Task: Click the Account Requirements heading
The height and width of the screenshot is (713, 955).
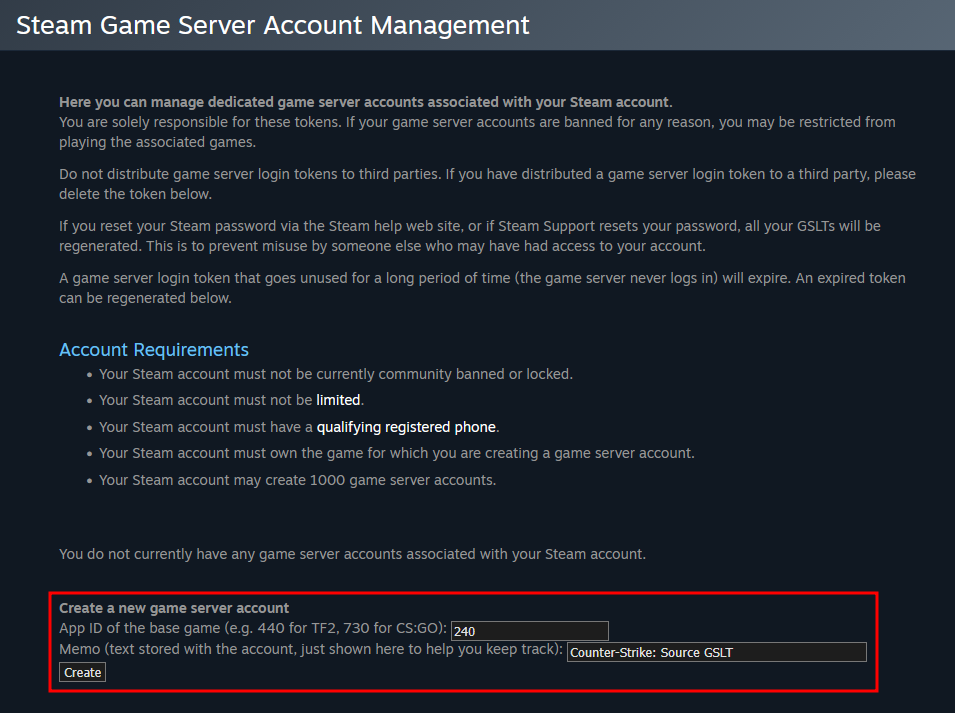Action: point(154,350)
